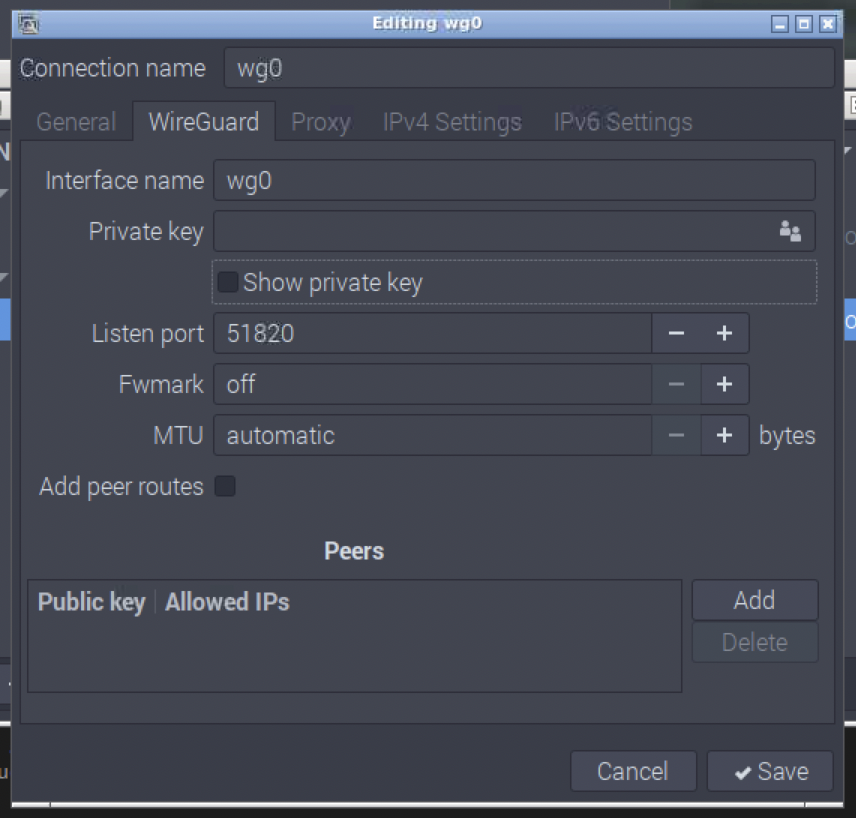Enable the Show private key checkbox
This screenshot has height=818, width=856.
click(x=226, y=282)
